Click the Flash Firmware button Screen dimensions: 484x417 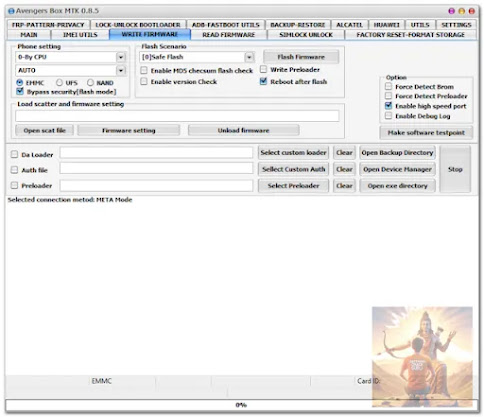(x=301, y=57)
